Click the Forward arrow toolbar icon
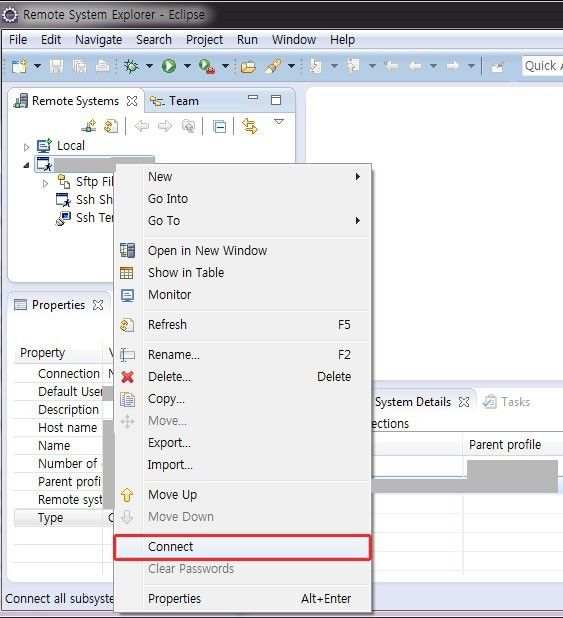 point(453,66)
